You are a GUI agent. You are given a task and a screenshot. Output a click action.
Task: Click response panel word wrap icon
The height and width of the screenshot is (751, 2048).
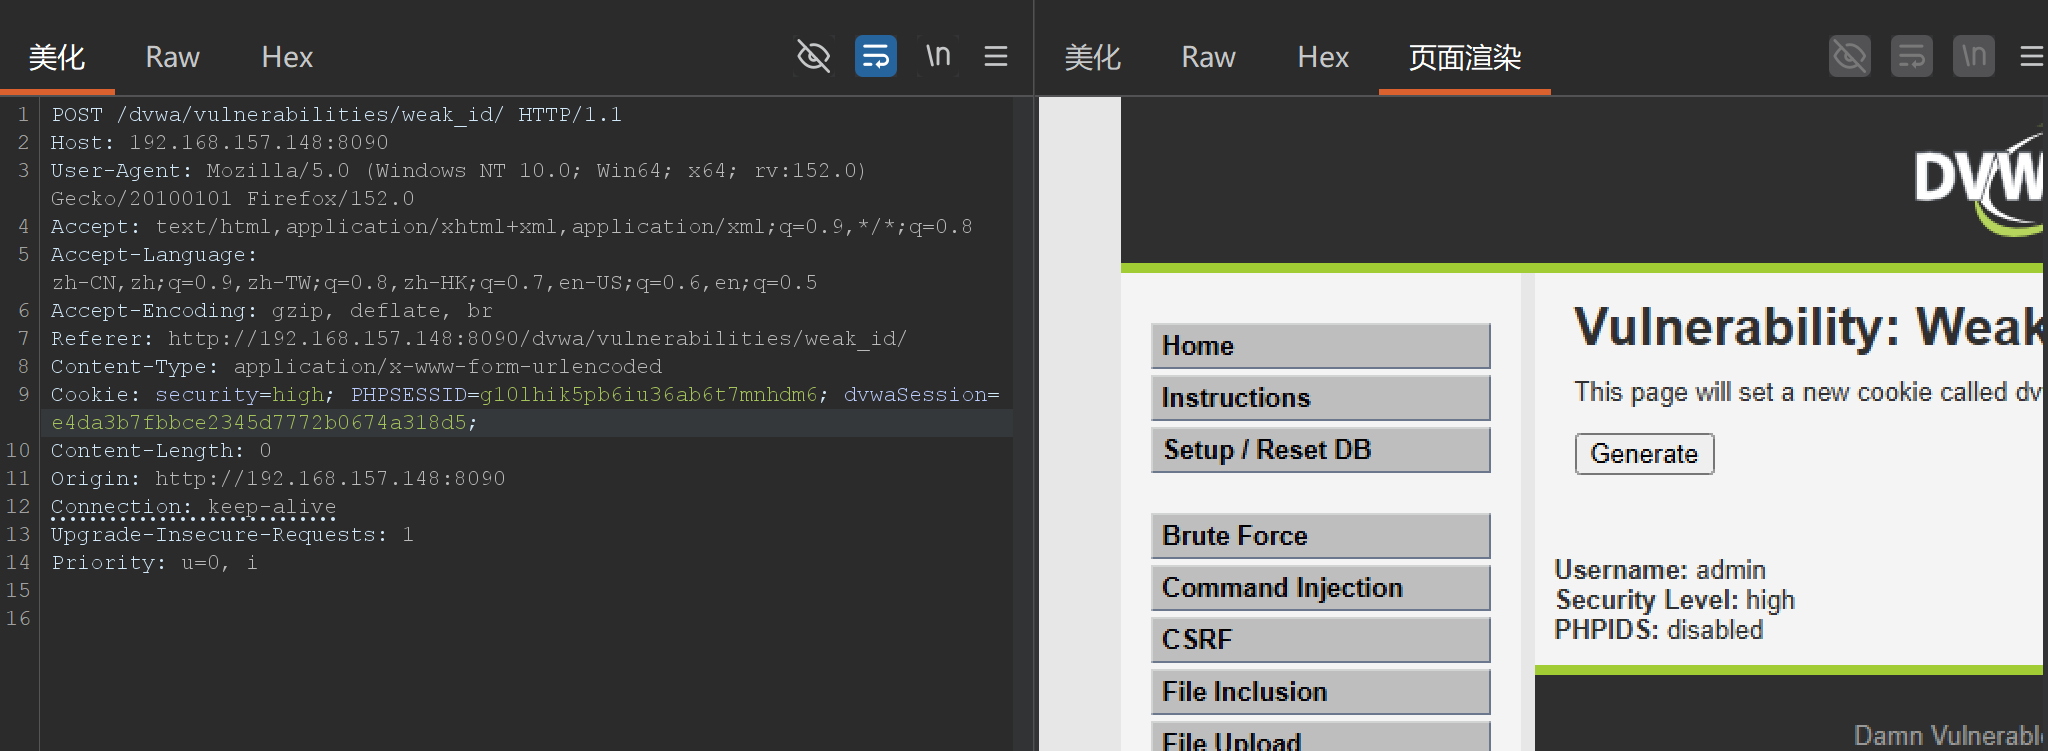(x=1912, y=56)
